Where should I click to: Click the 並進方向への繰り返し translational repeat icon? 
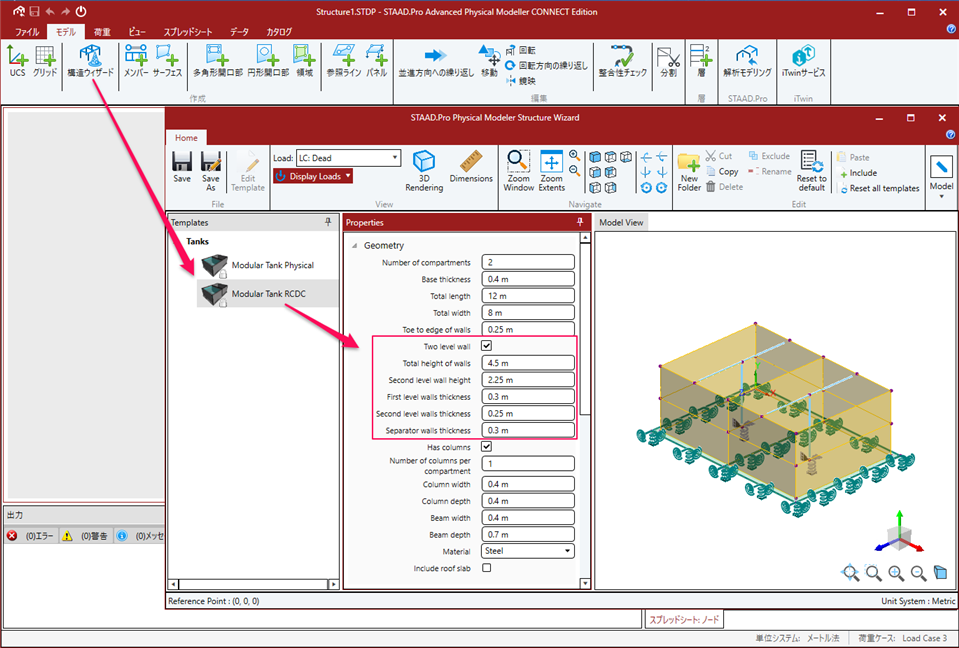point(436,56)
